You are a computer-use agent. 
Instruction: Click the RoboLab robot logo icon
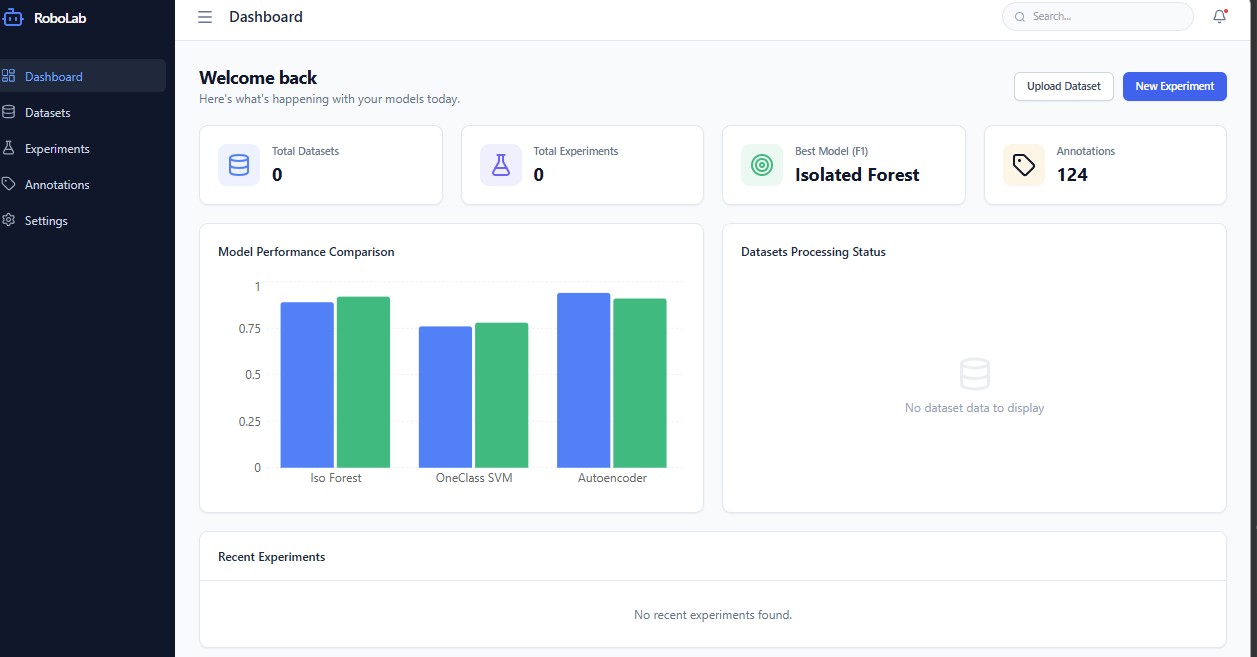11,16
